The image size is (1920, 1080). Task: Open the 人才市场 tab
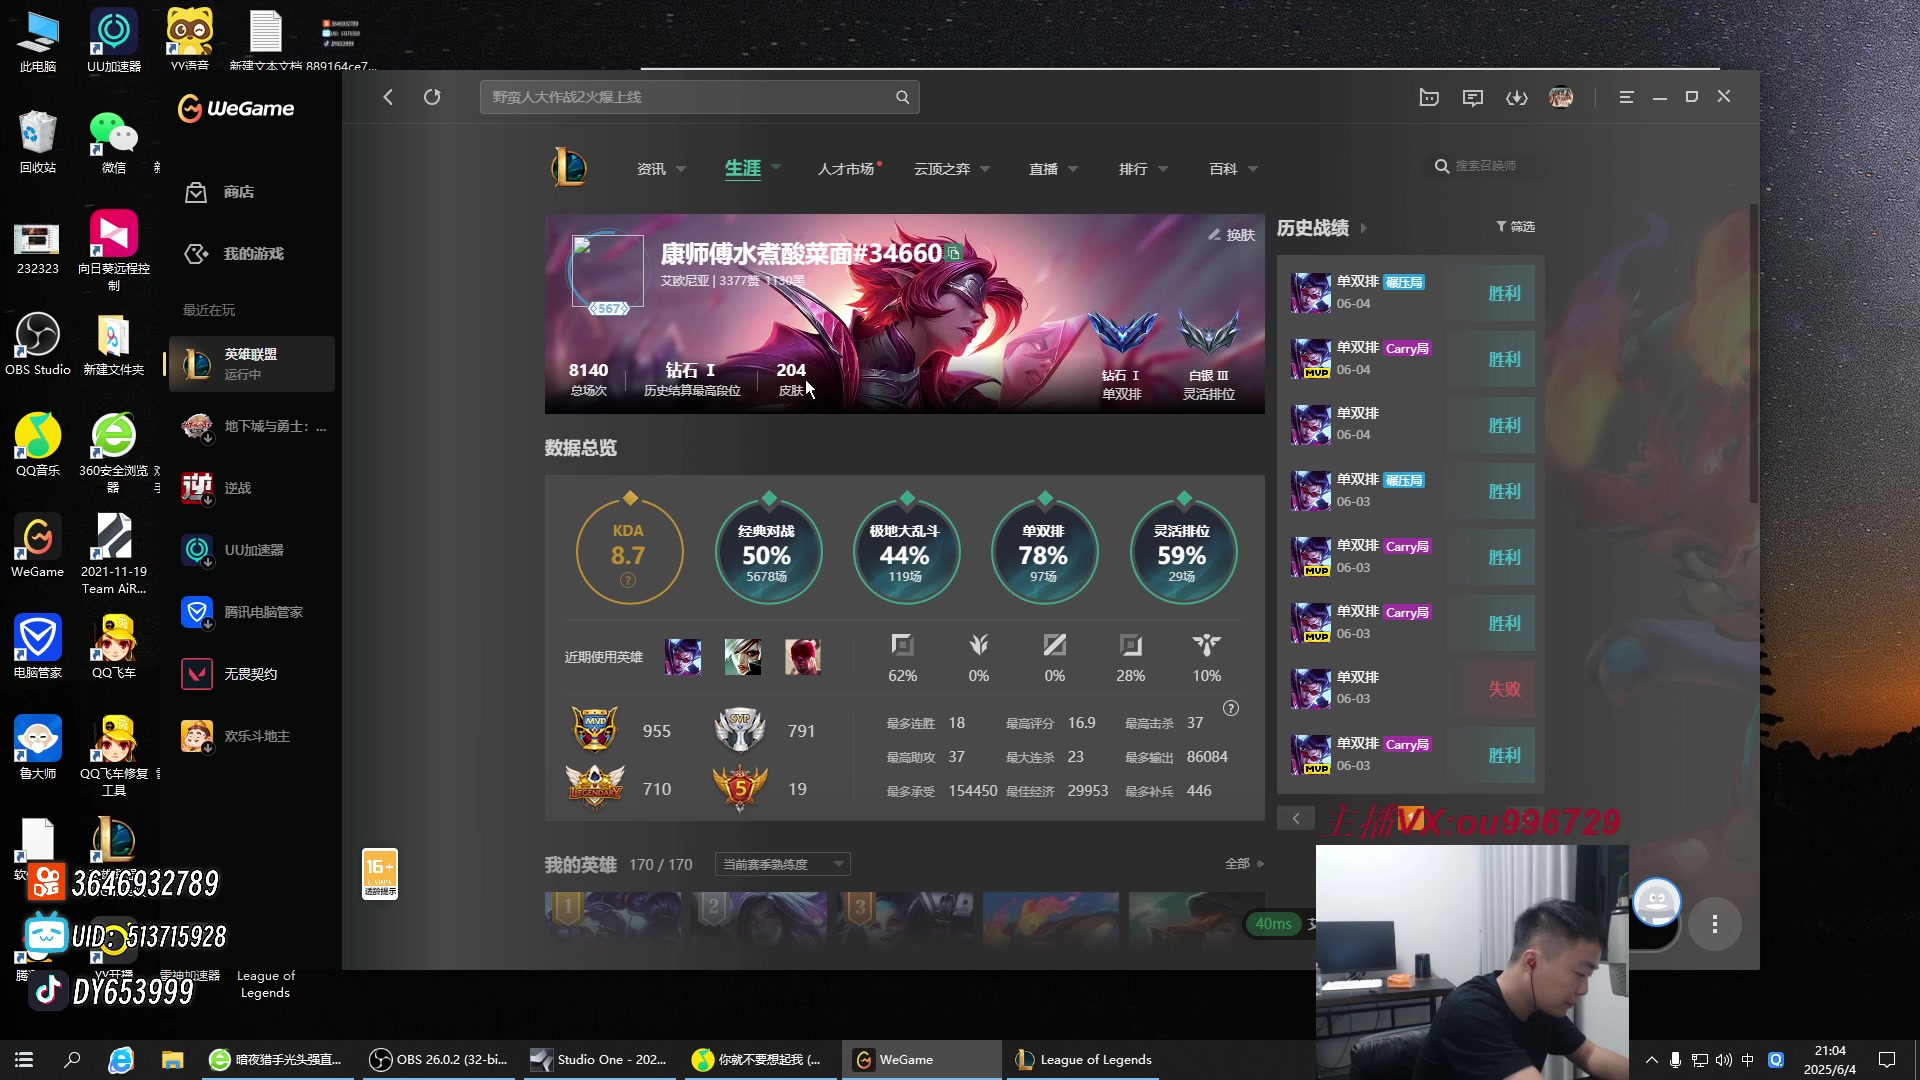[846, 169]
